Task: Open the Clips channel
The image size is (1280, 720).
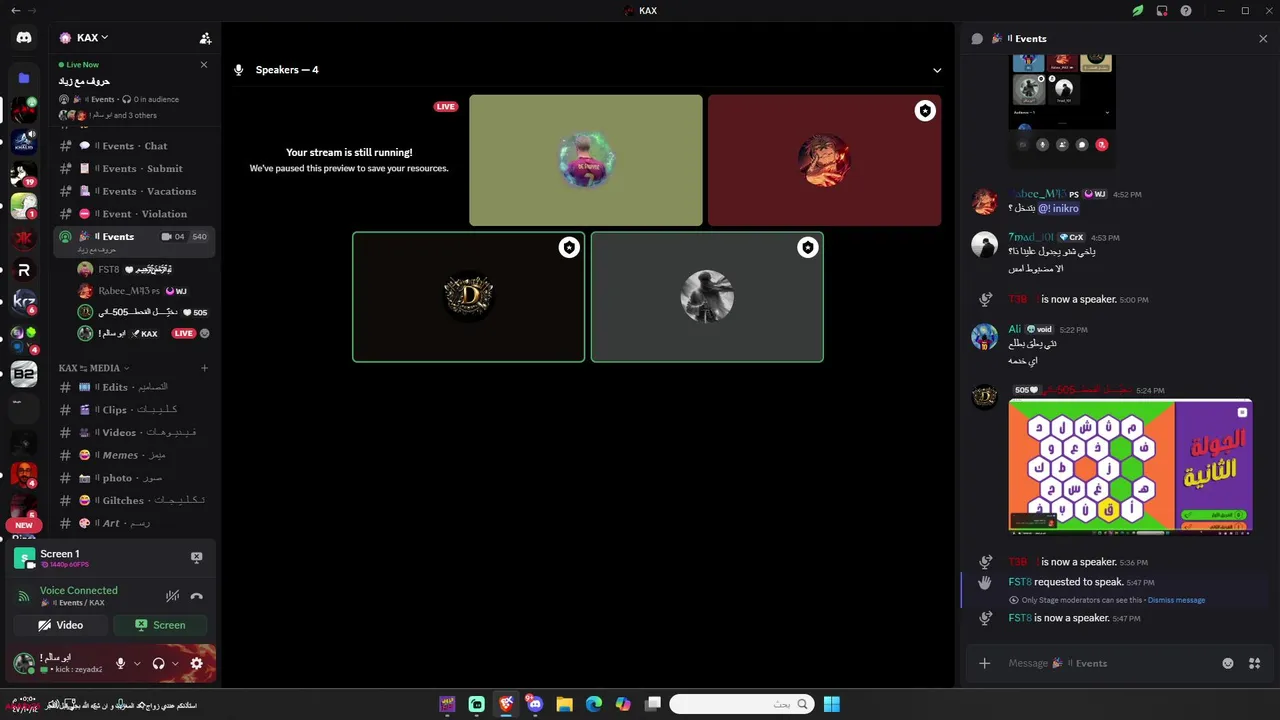Action: (133, 410)
